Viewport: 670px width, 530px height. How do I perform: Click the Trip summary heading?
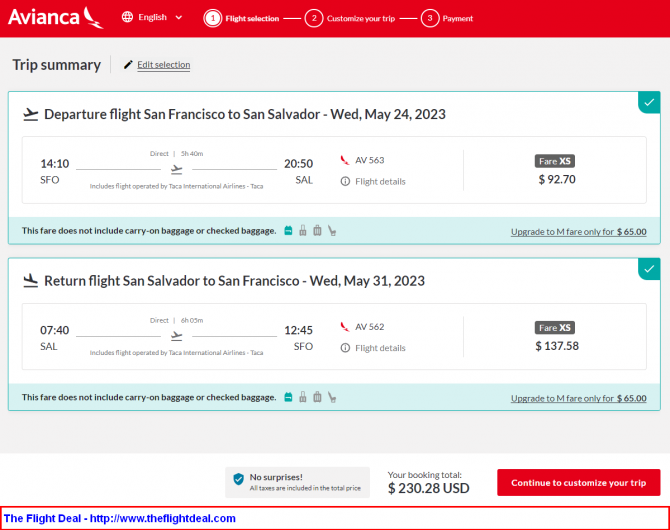pyautogui.click(x=56, y=65)
